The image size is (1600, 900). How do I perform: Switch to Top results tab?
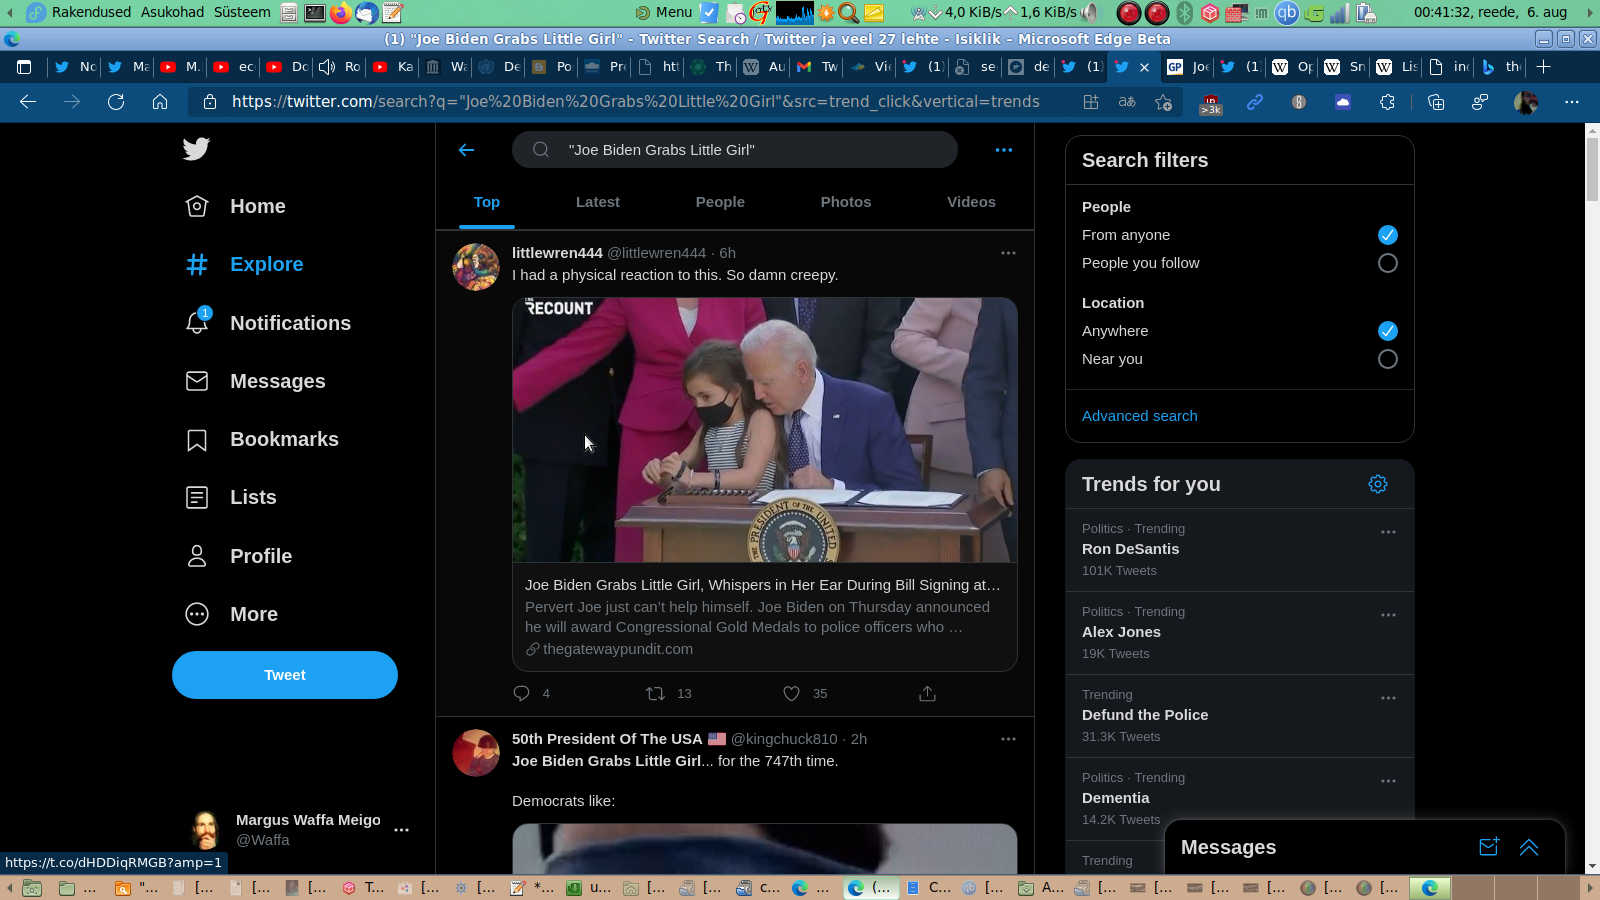(487, 202)
